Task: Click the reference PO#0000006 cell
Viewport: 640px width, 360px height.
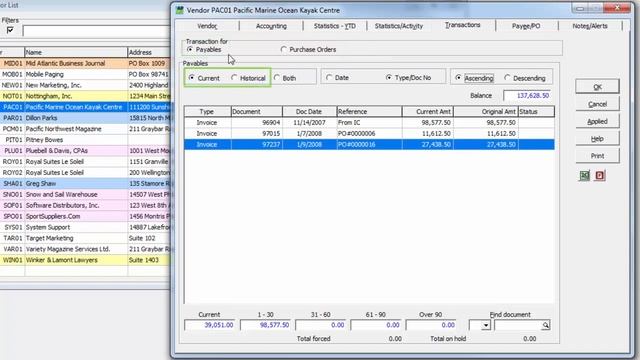Action: [x=369, y=133]
